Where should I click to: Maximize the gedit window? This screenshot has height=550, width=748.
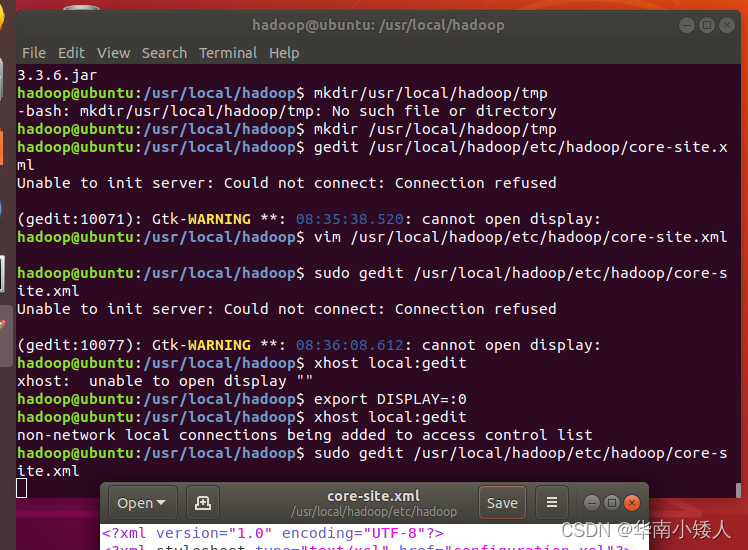pyautogui.click(x=612, y=503)
